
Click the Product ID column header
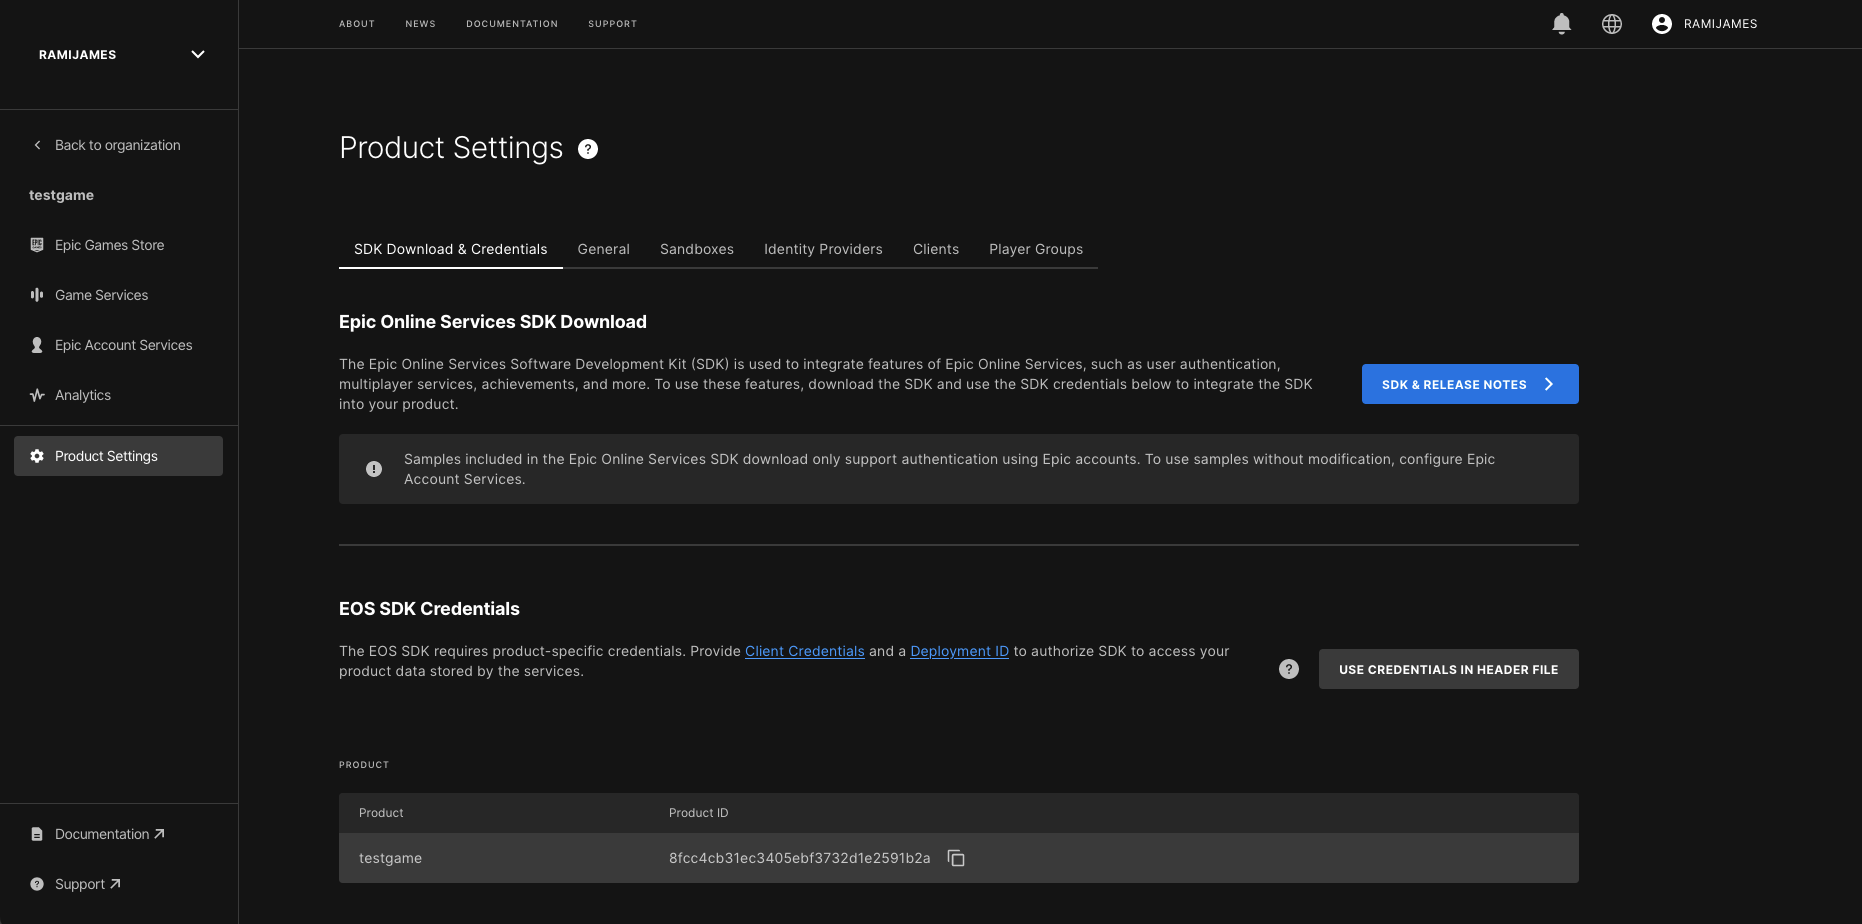pos(699,813)
